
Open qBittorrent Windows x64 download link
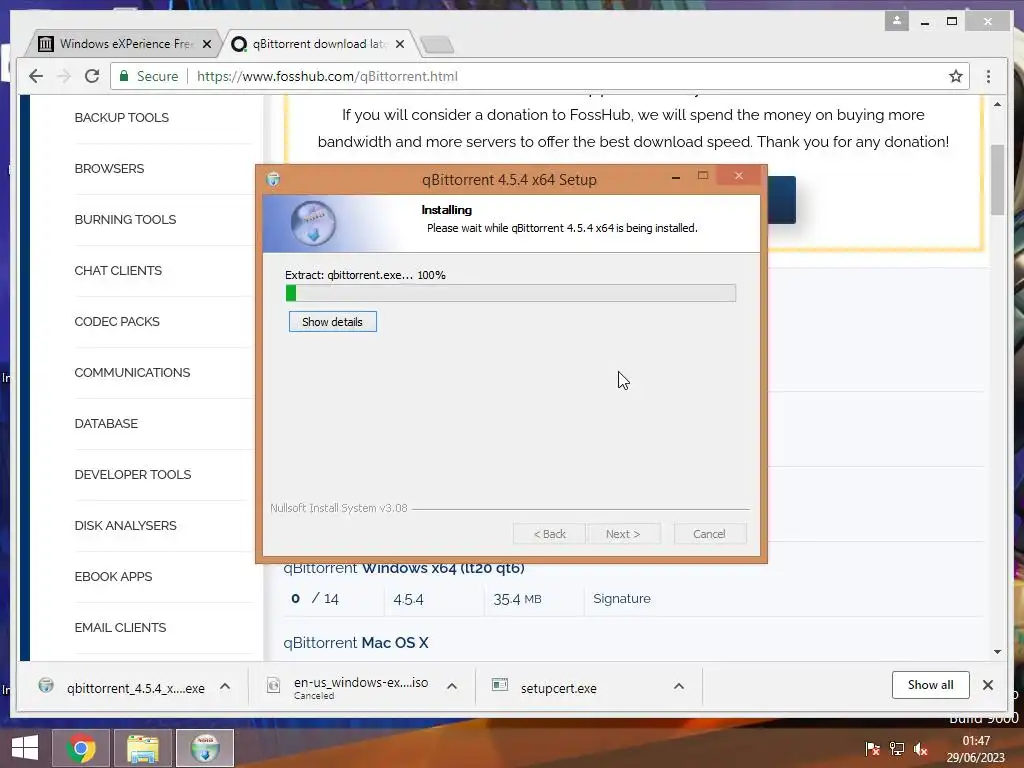pyautogui.click(x=404, y=568)
